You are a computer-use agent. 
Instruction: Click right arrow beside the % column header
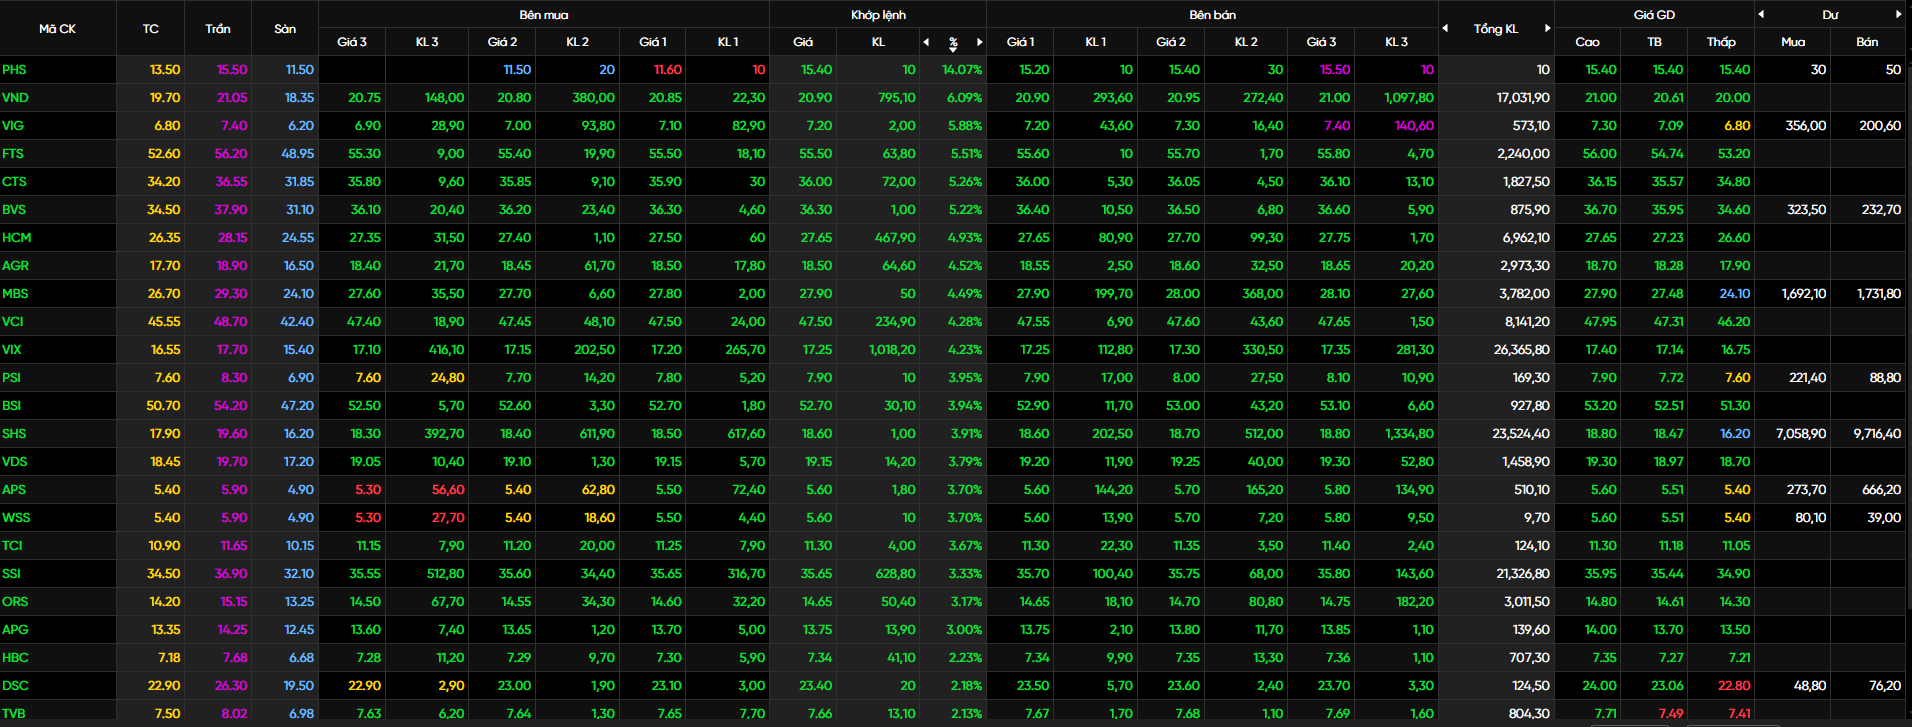click(x=979, y=42)
